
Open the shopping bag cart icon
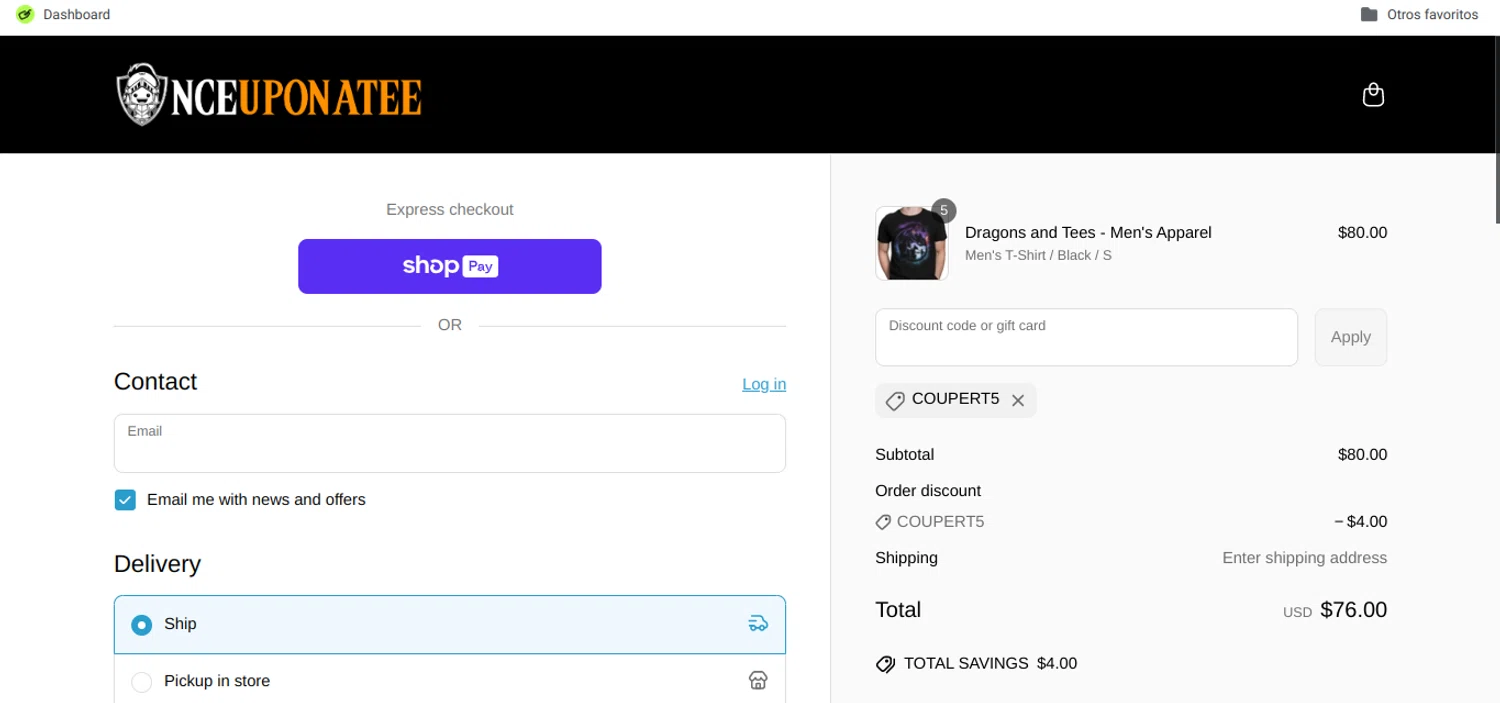point(1373,95)
